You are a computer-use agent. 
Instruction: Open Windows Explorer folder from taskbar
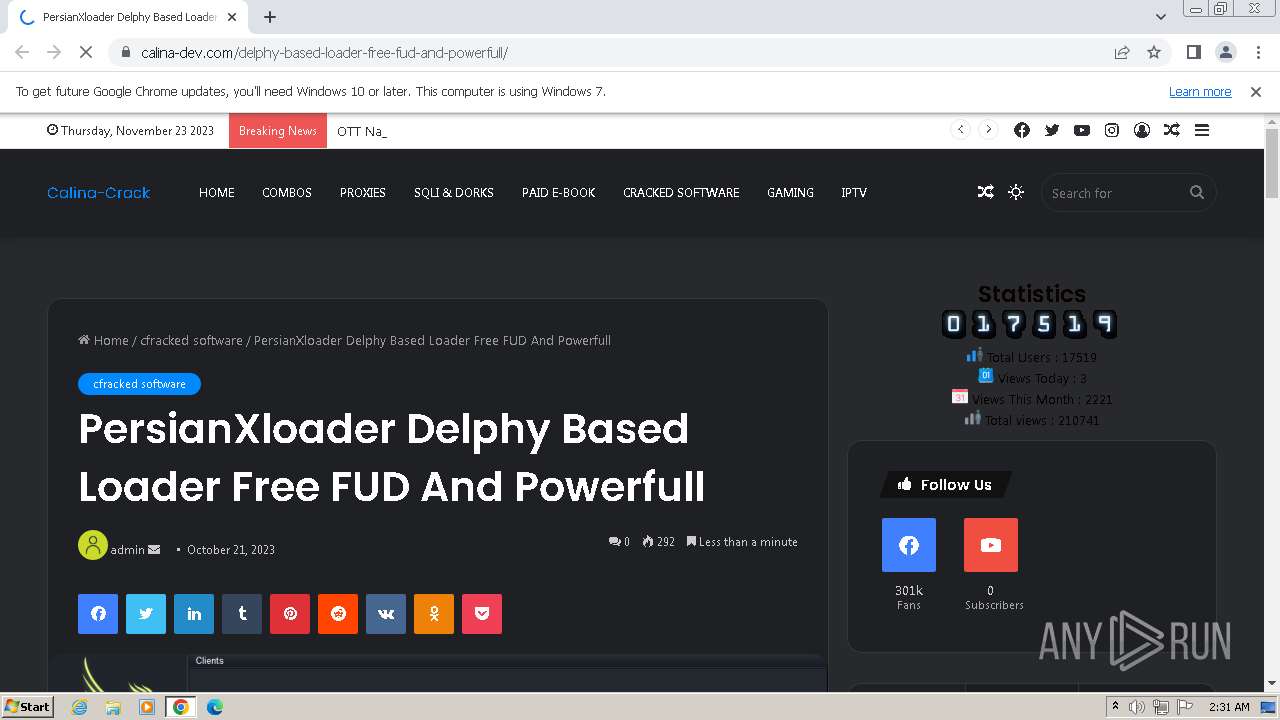(113, 706)
